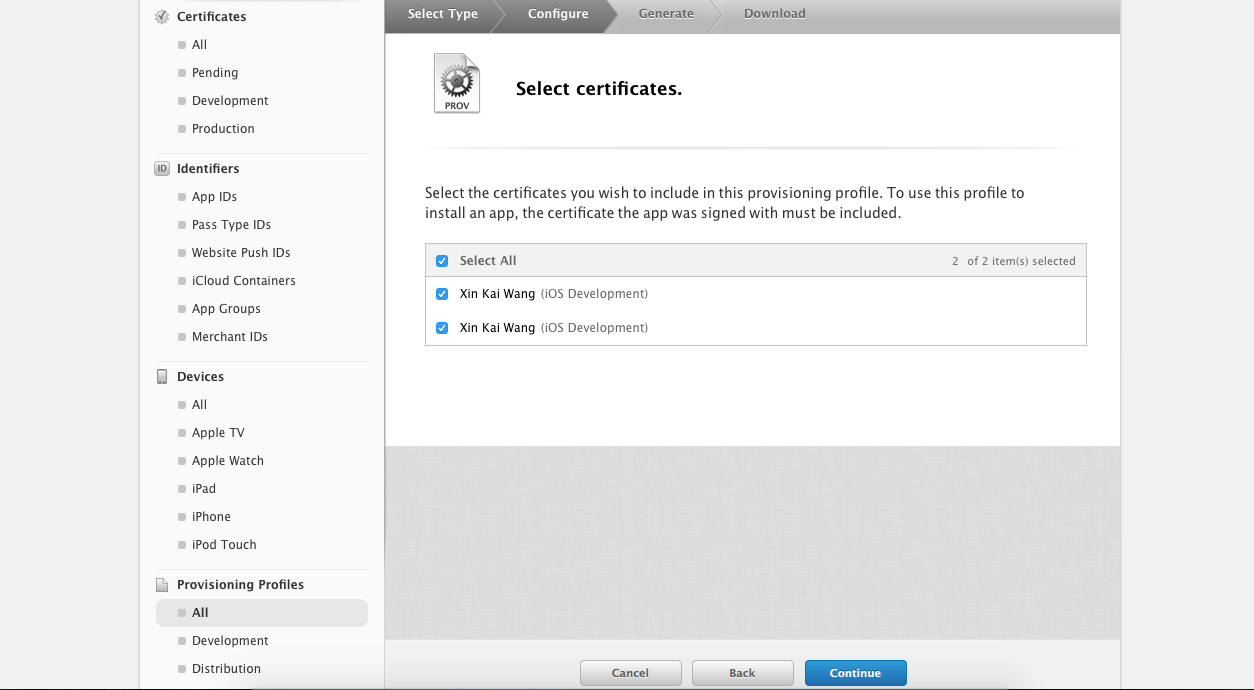Go Back to the previous step
Image resolution: width=1254 pixels, height=690 pixels.
(x=742, y=673)
